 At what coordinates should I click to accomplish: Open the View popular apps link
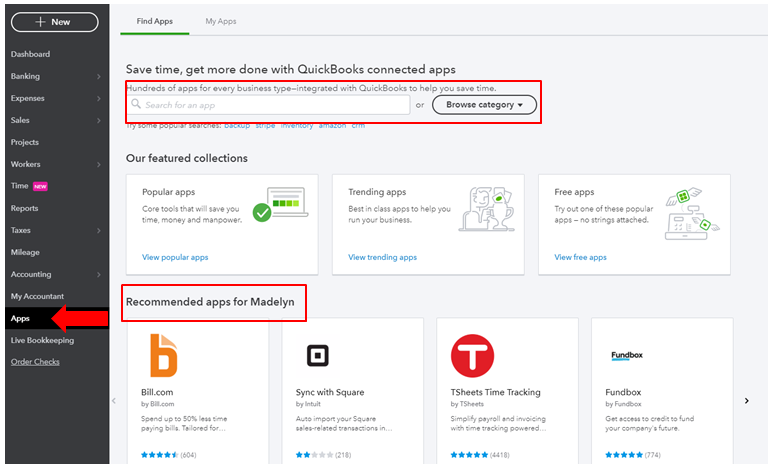175,257
